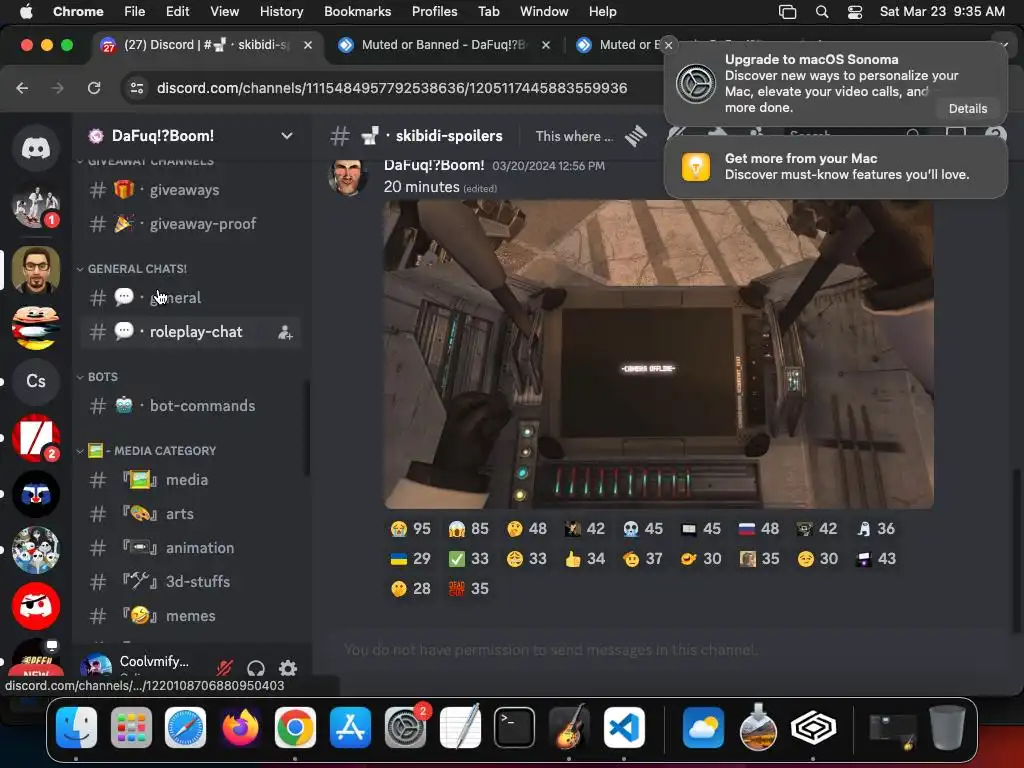Open the History menu
The height and width of the screenshot is (768, 1024).
click(x=281, y=12)
